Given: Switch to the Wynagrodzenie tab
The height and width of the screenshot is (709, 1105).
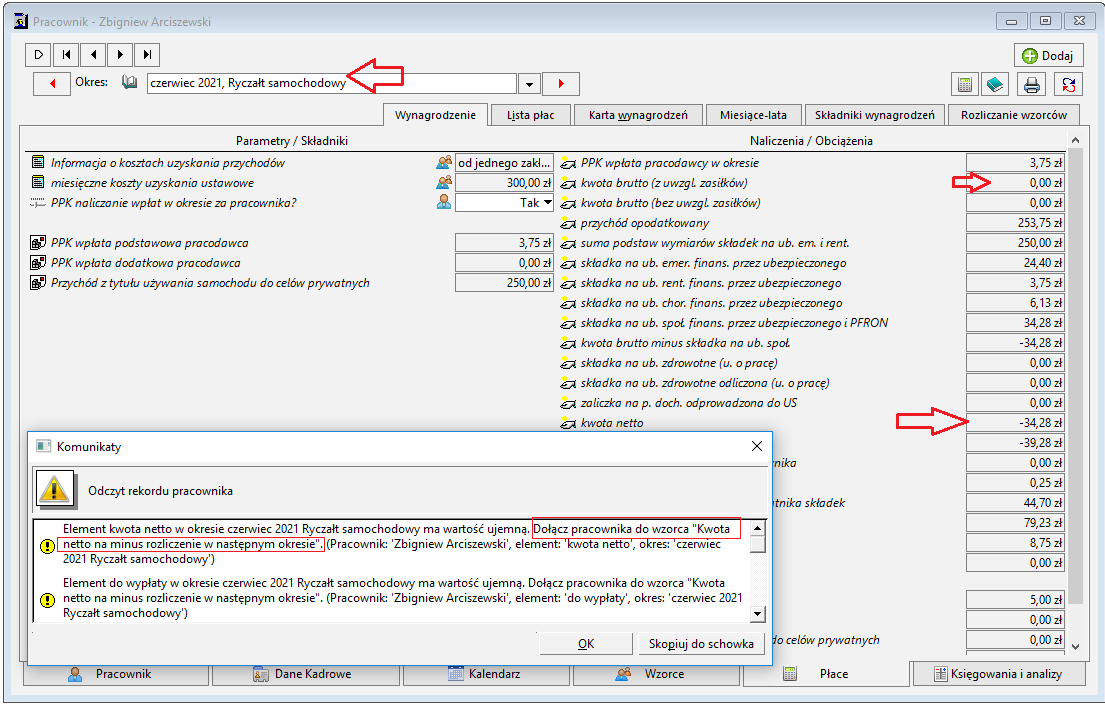Looking at the screenshot, I should click(x=435, y=115).
